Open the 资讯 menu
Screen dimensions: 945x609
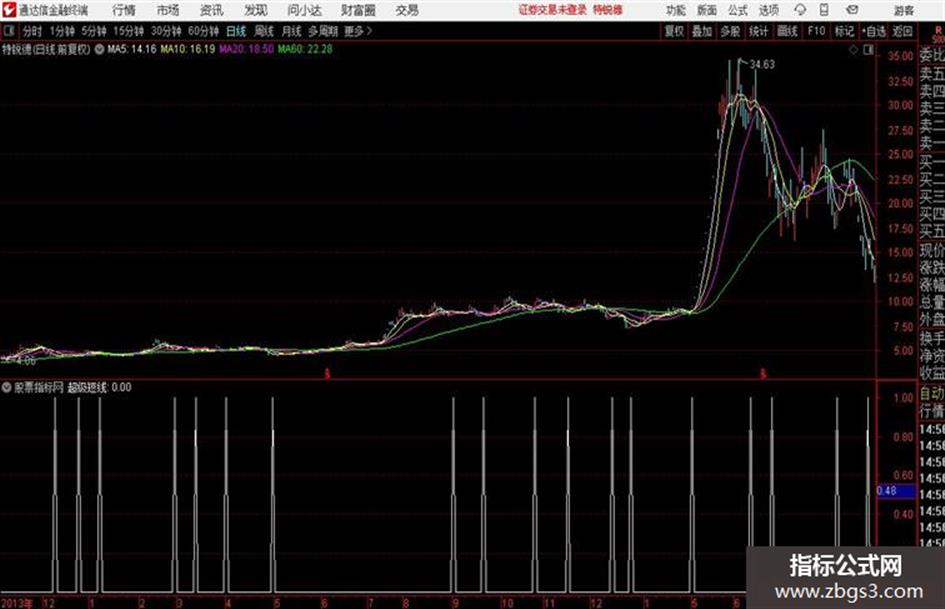click(212, 10)
